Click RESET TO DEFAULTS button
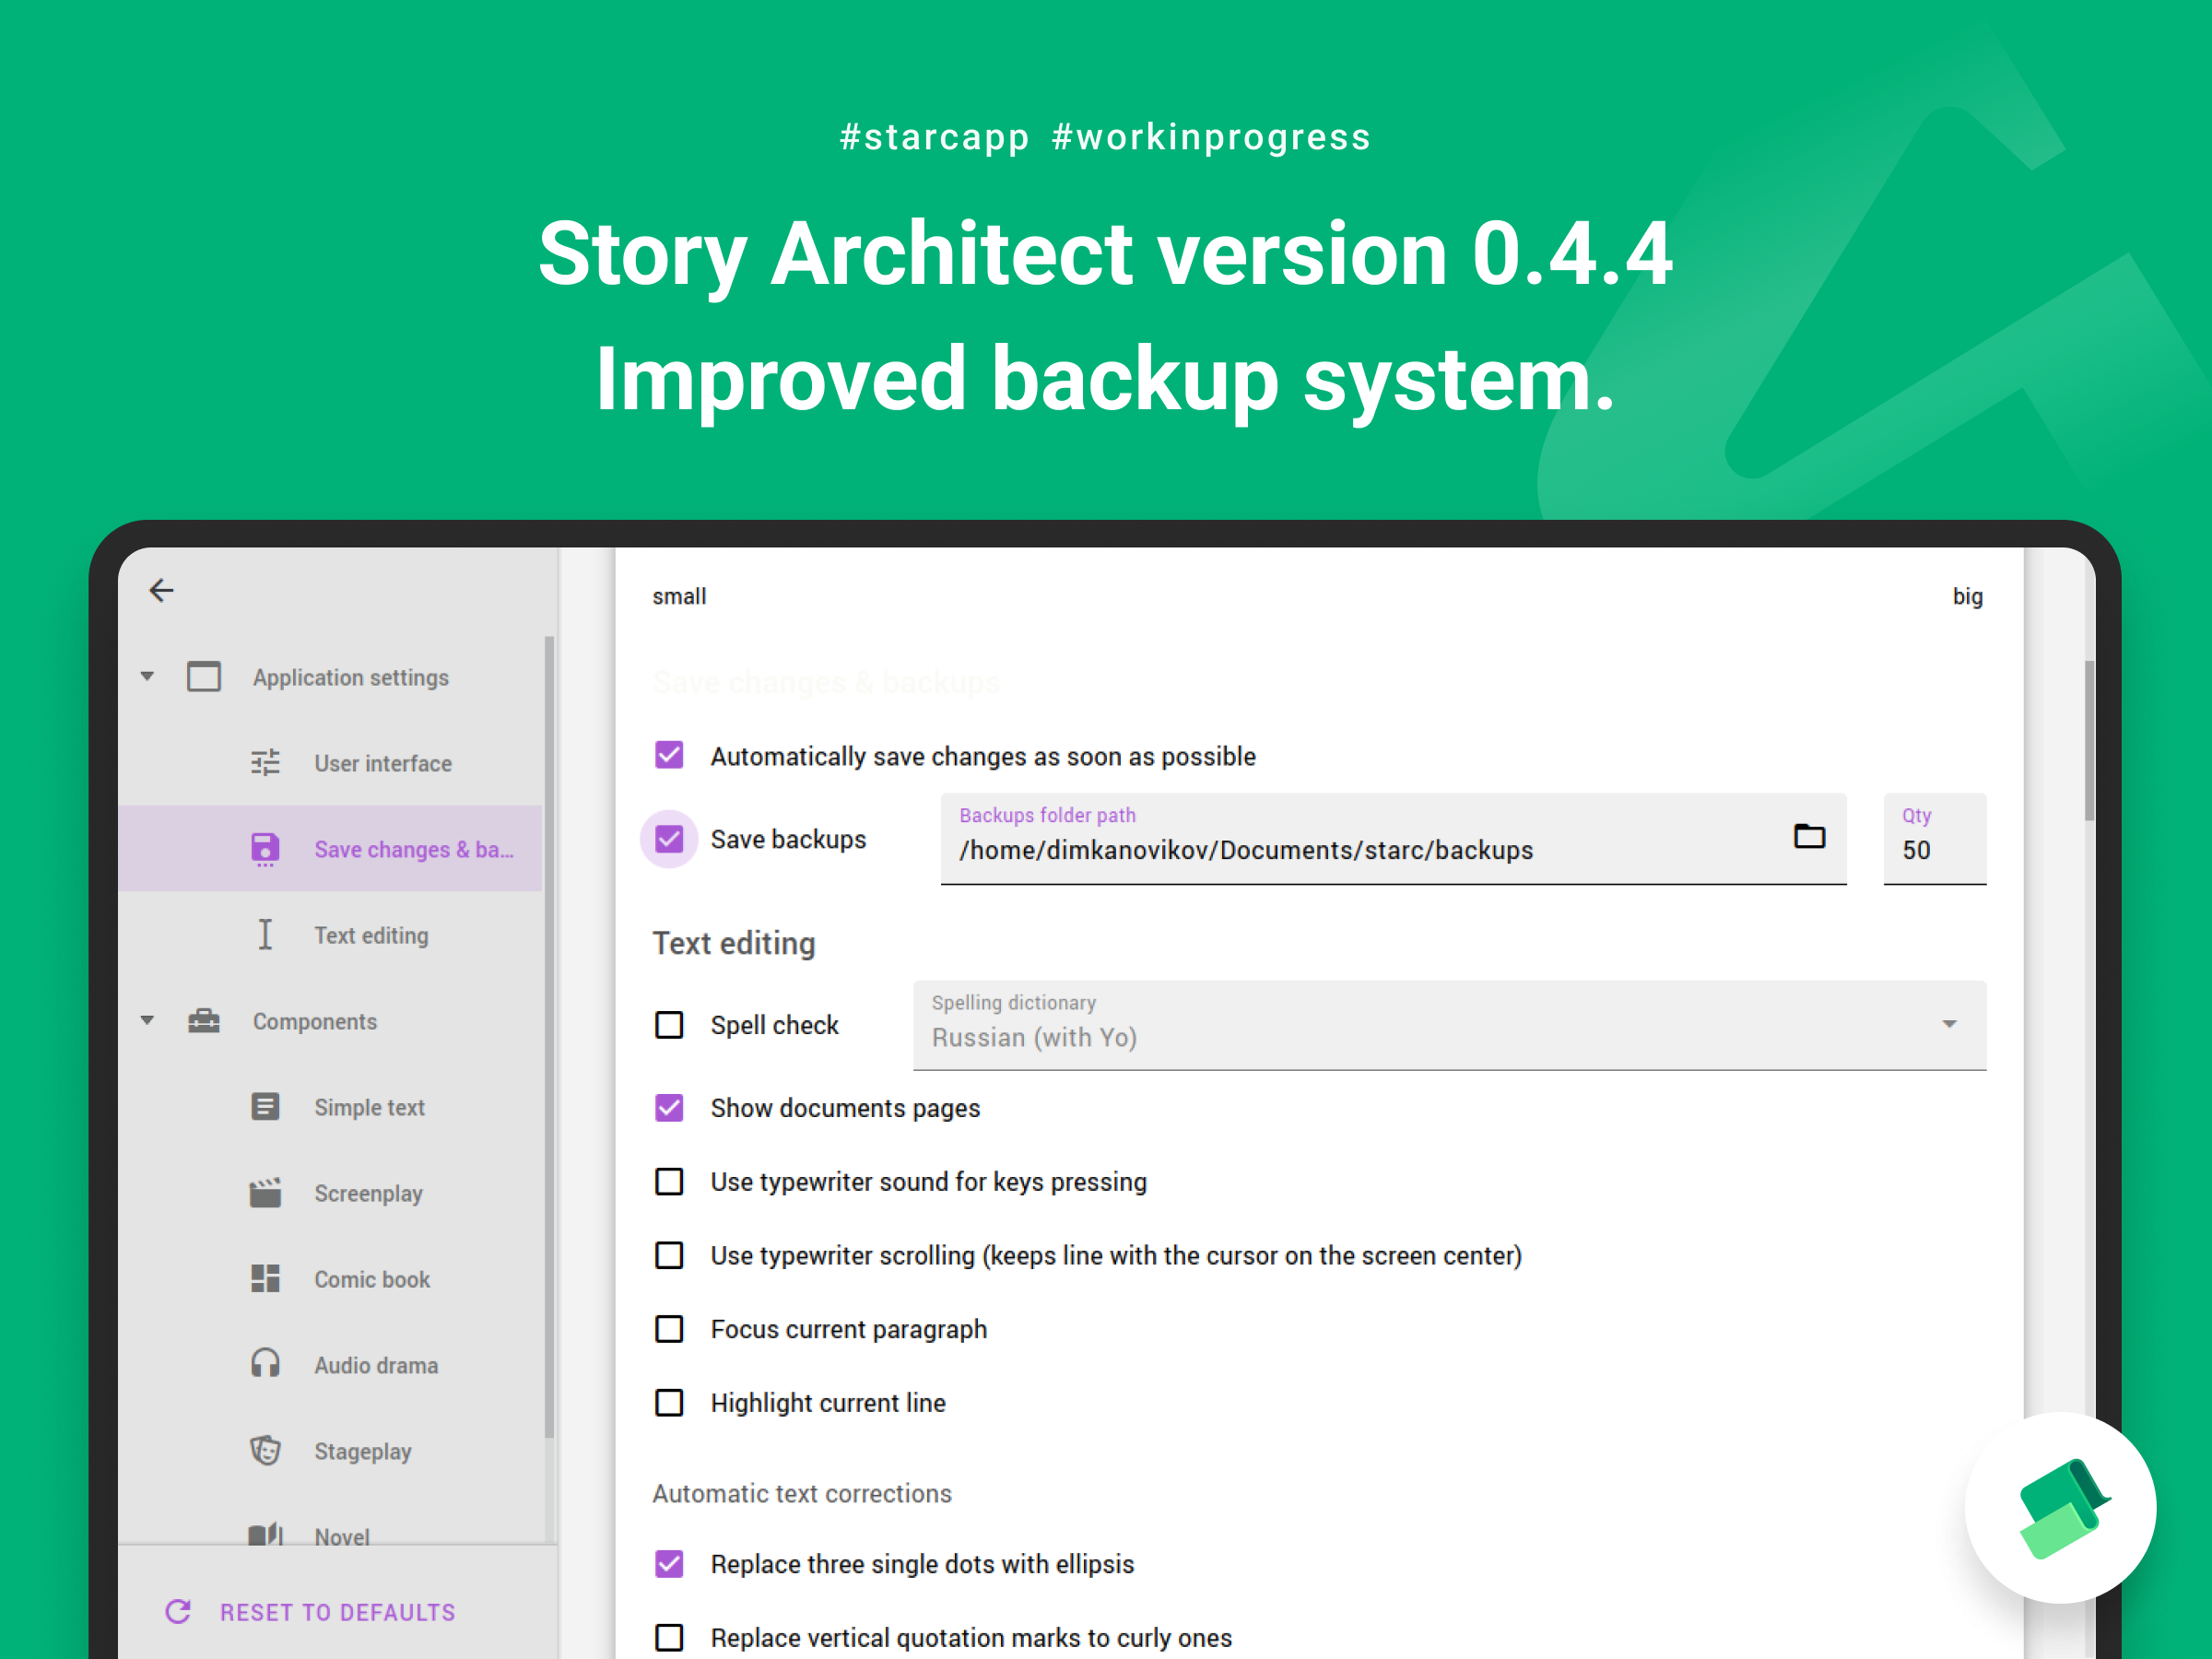The width and height of the screenshot is (2212, 1659). tap(310, 1612)
